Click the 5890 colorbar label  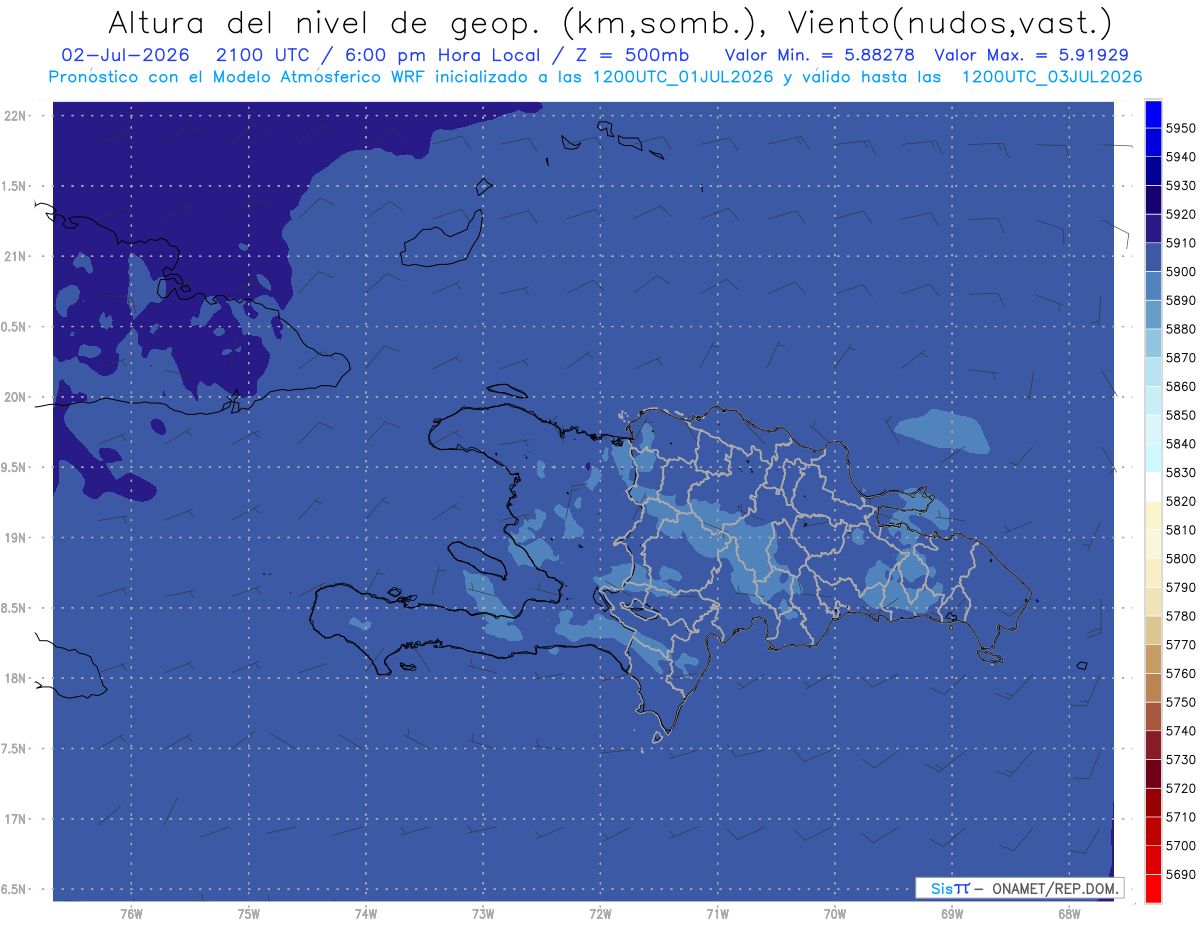coord(1181,301)
